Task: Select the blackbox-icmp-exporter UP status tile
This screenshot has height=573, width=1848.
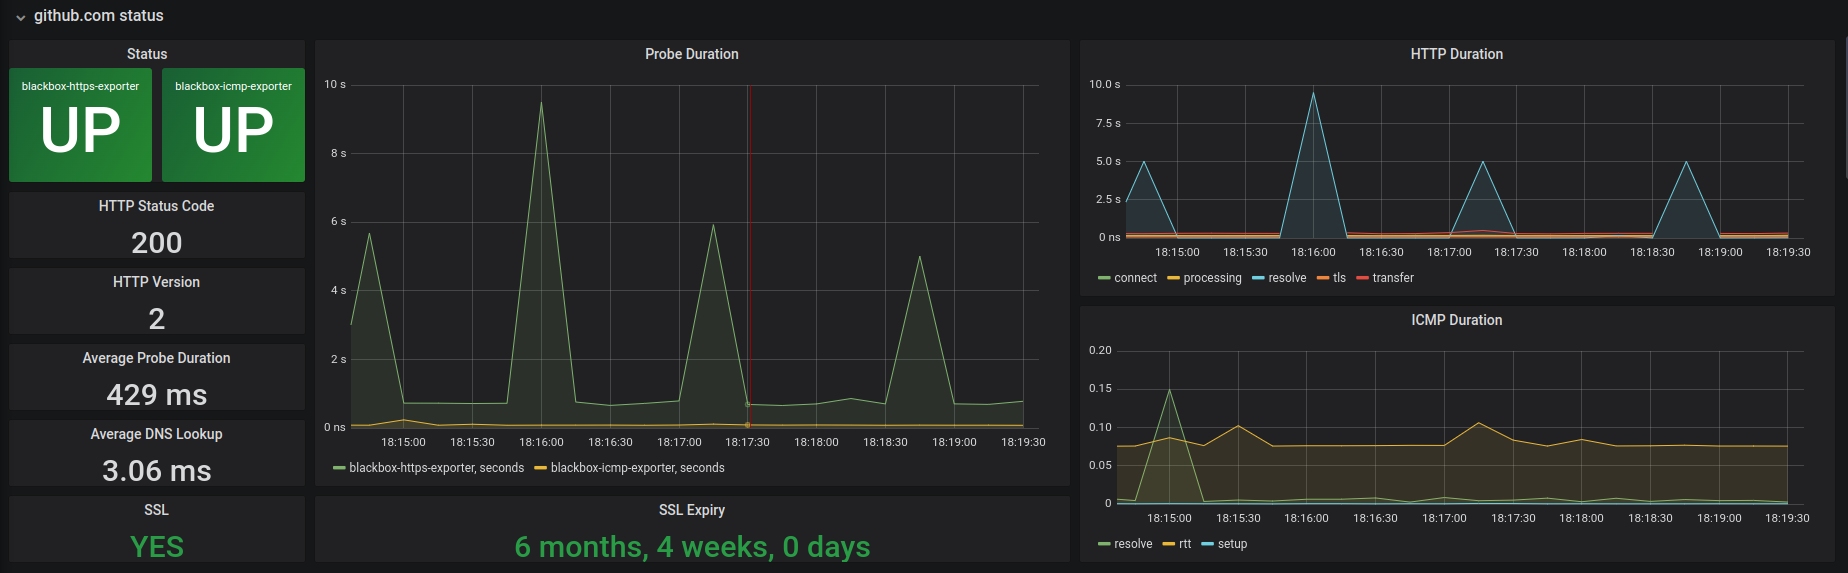Action: [x=233, y=125]
